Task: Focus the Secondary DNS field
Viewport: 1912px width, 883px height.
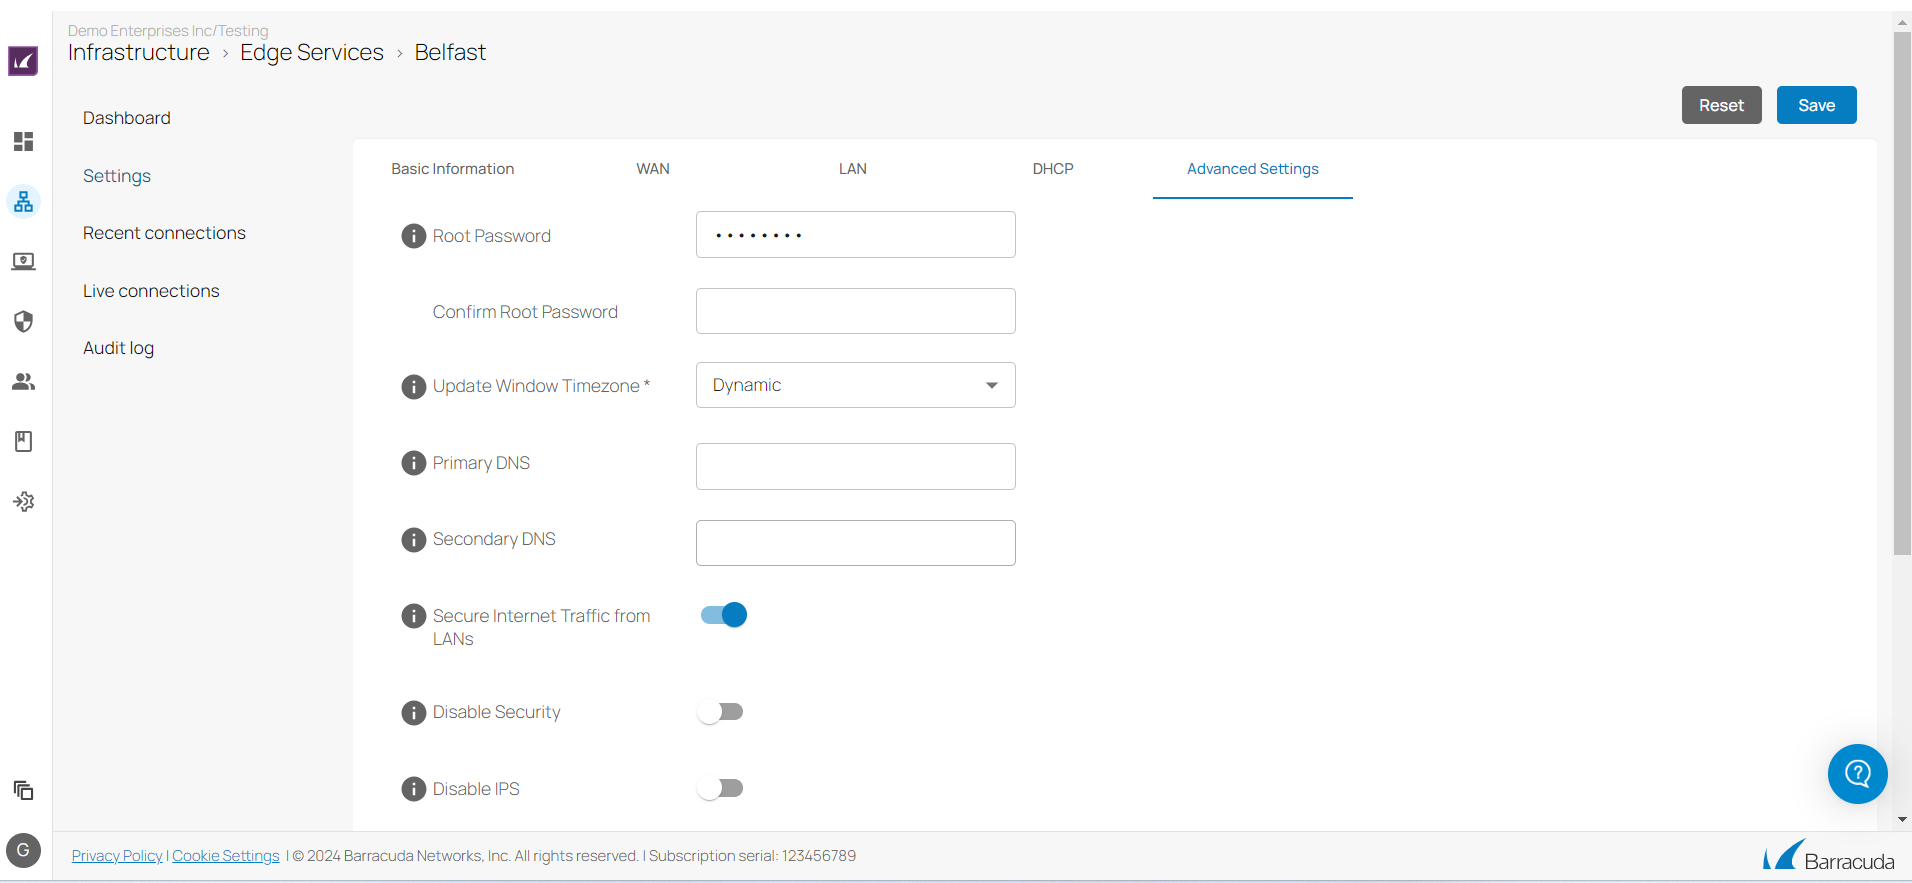Action: pyautogui.click(x=855, y=543)
